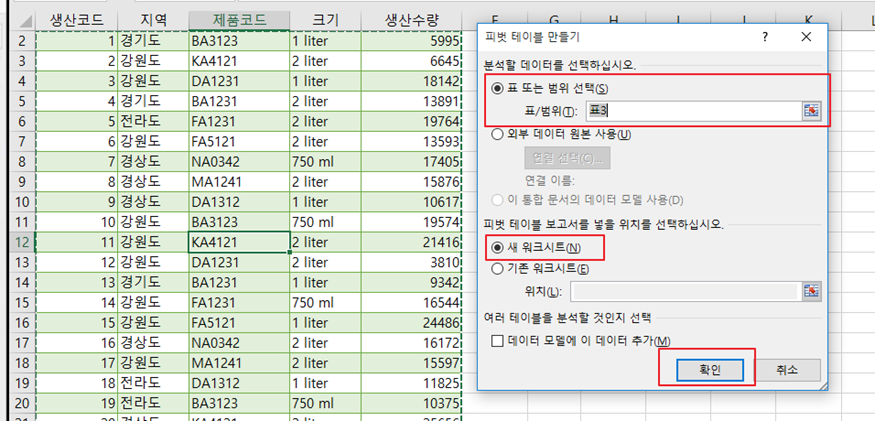Cancel with the 취소 button
This screenshot has height=421, width=875.
click(787, 370)
